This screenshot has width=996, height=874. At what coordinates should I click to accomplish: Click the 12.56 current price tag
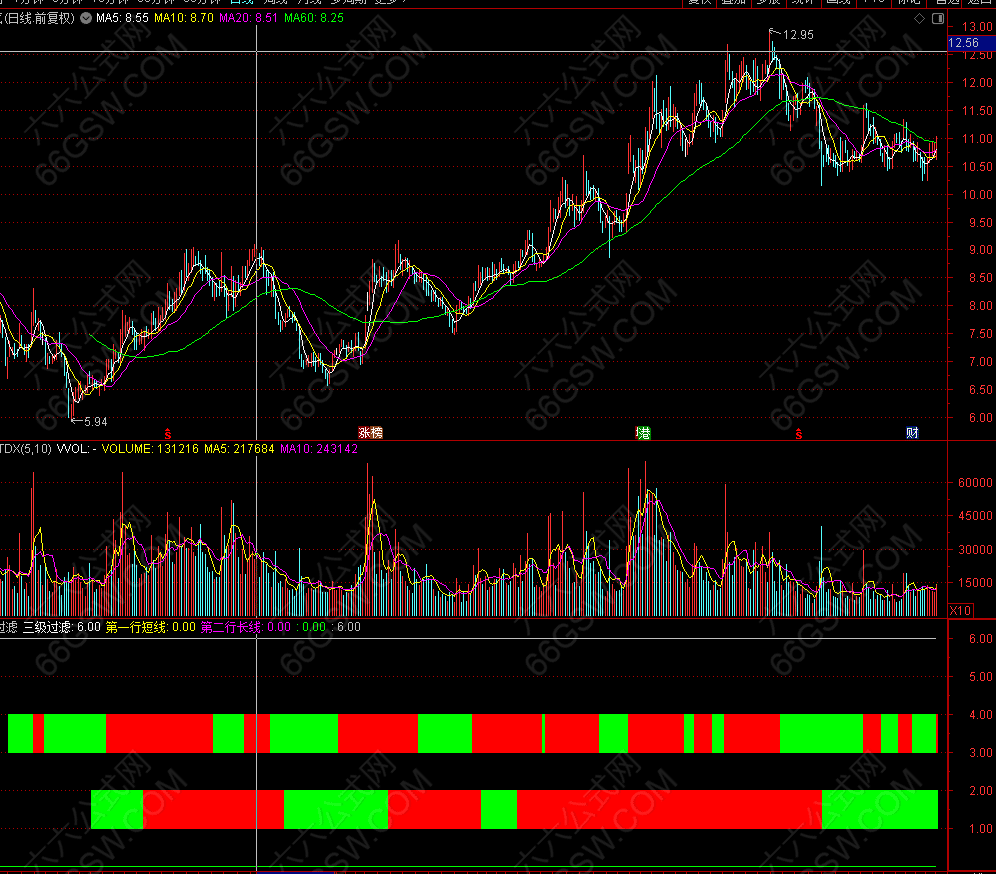point(963,43)
